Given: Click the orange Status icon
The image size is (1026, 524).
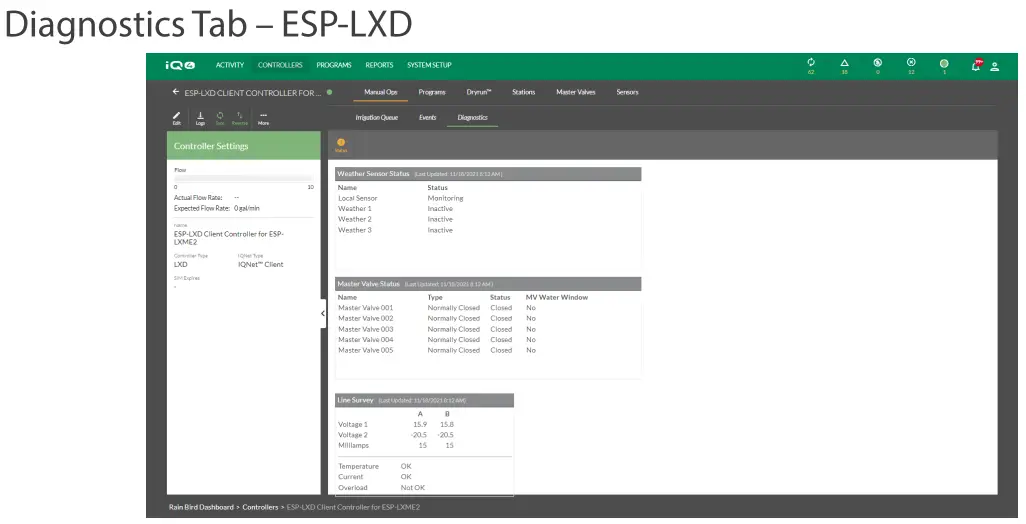Looking at the screenshot, I should point(341,145).
